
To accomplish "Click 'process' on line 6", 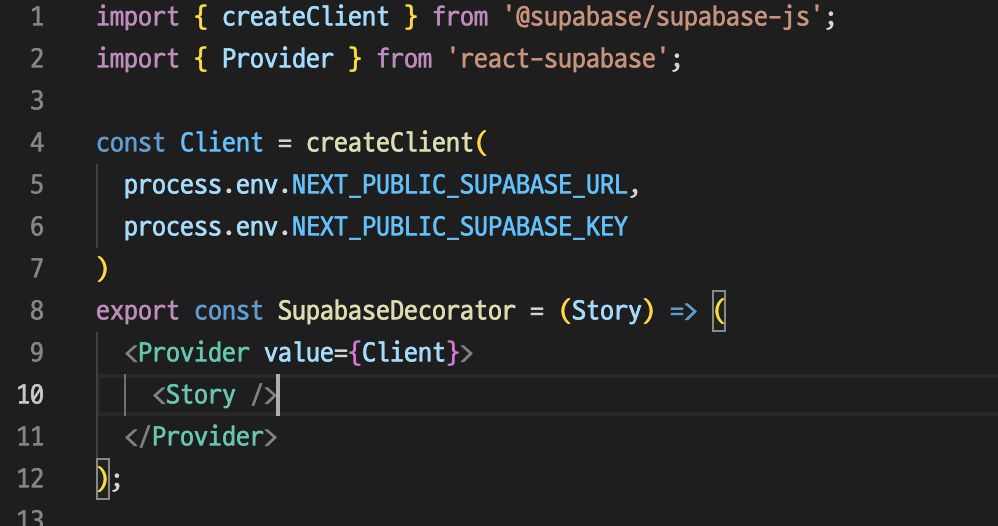I will coord(172,228).
